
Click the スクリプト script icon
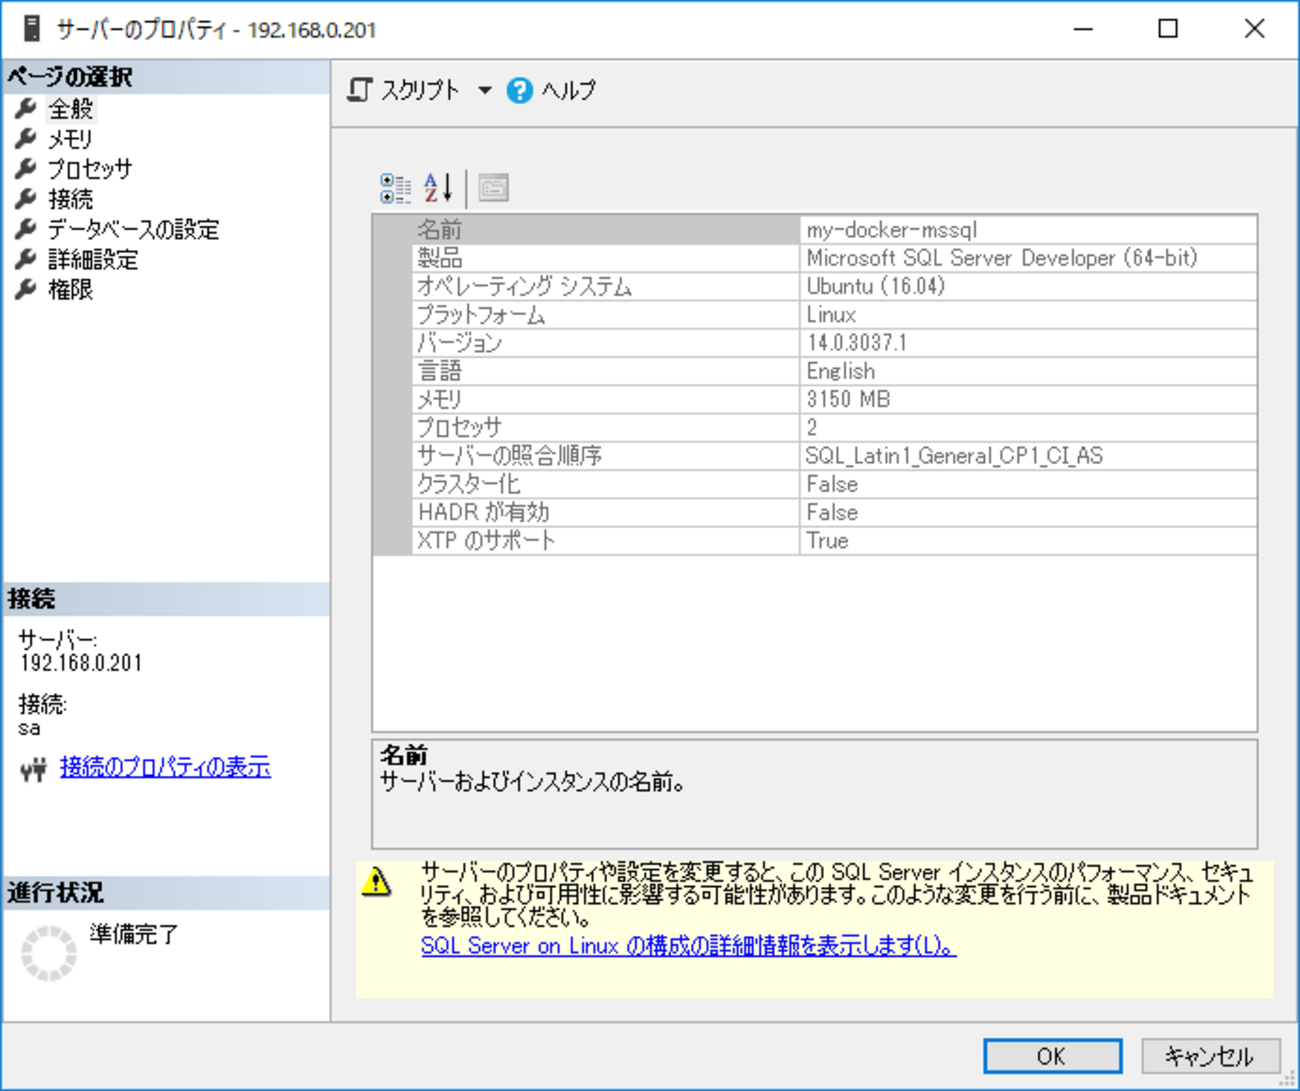coord(360,90)
